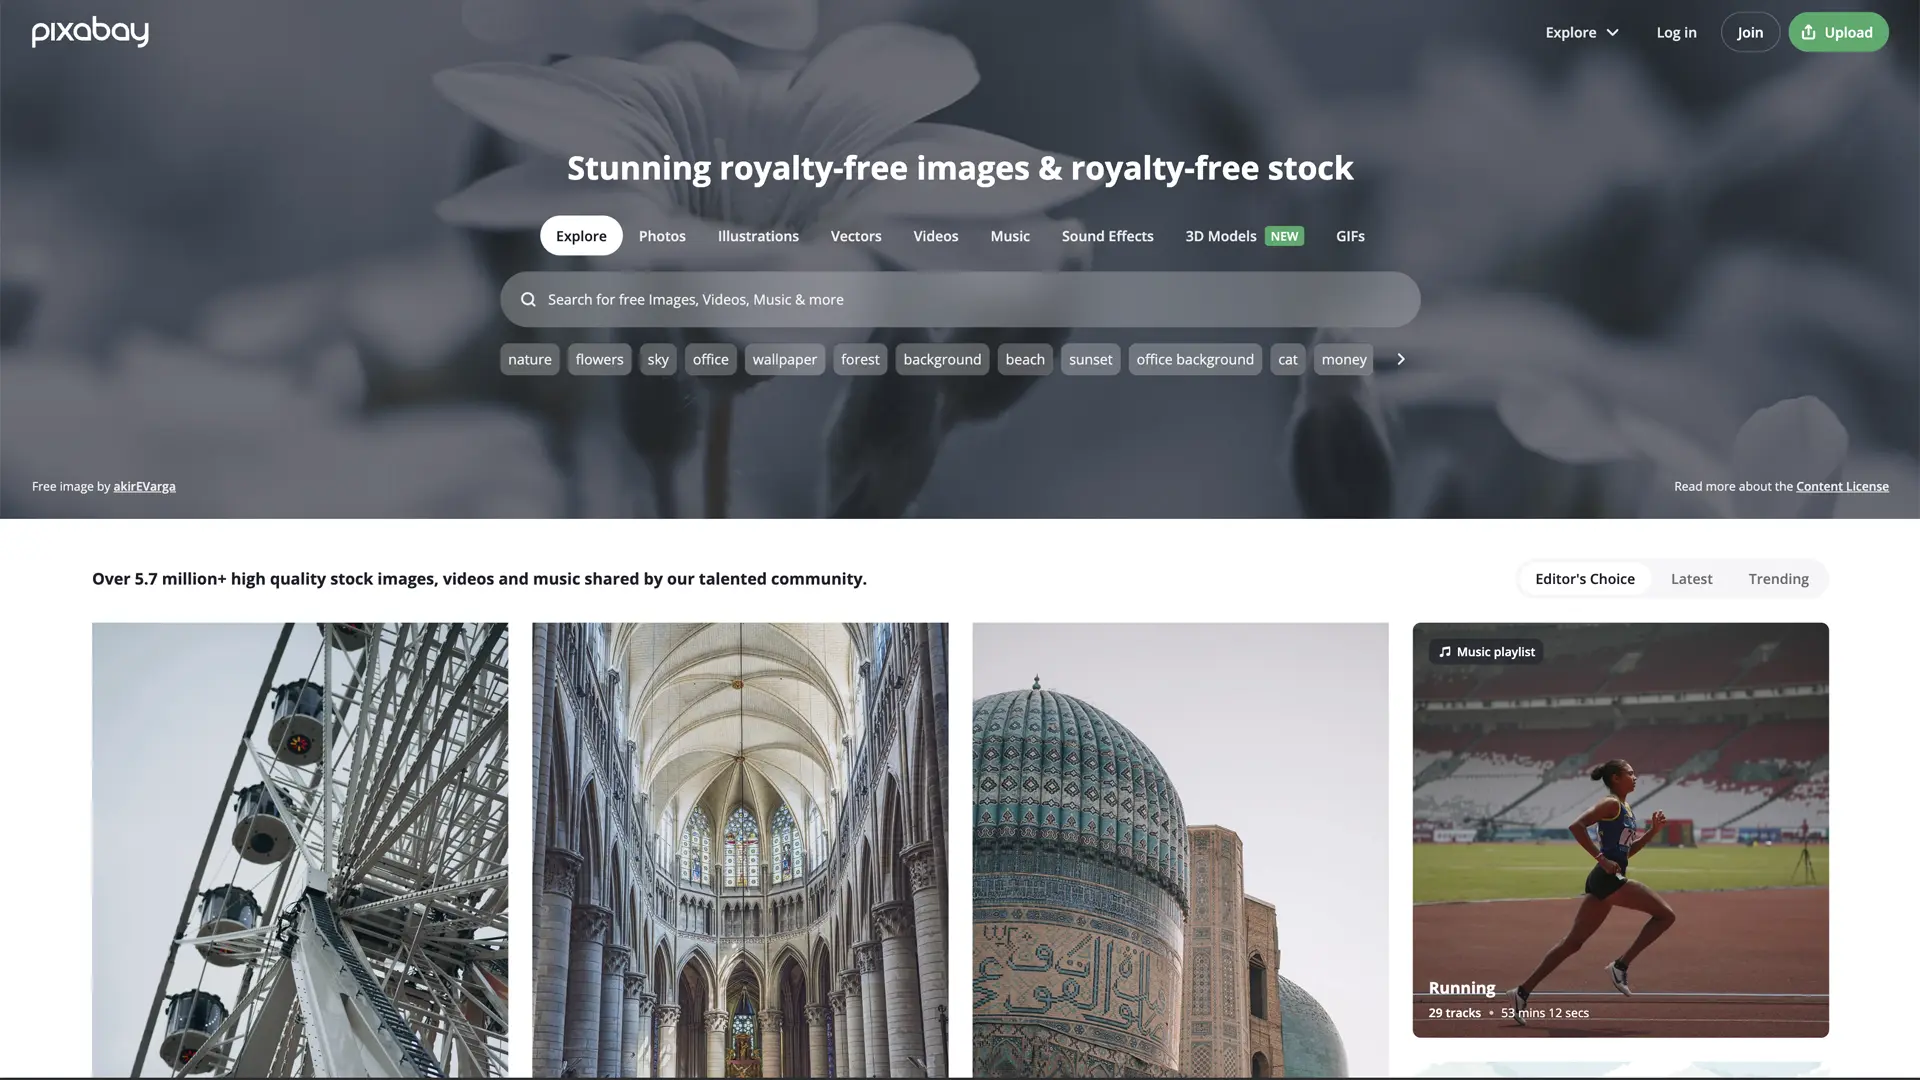Show more tags with right chevron

[1400, 359]
